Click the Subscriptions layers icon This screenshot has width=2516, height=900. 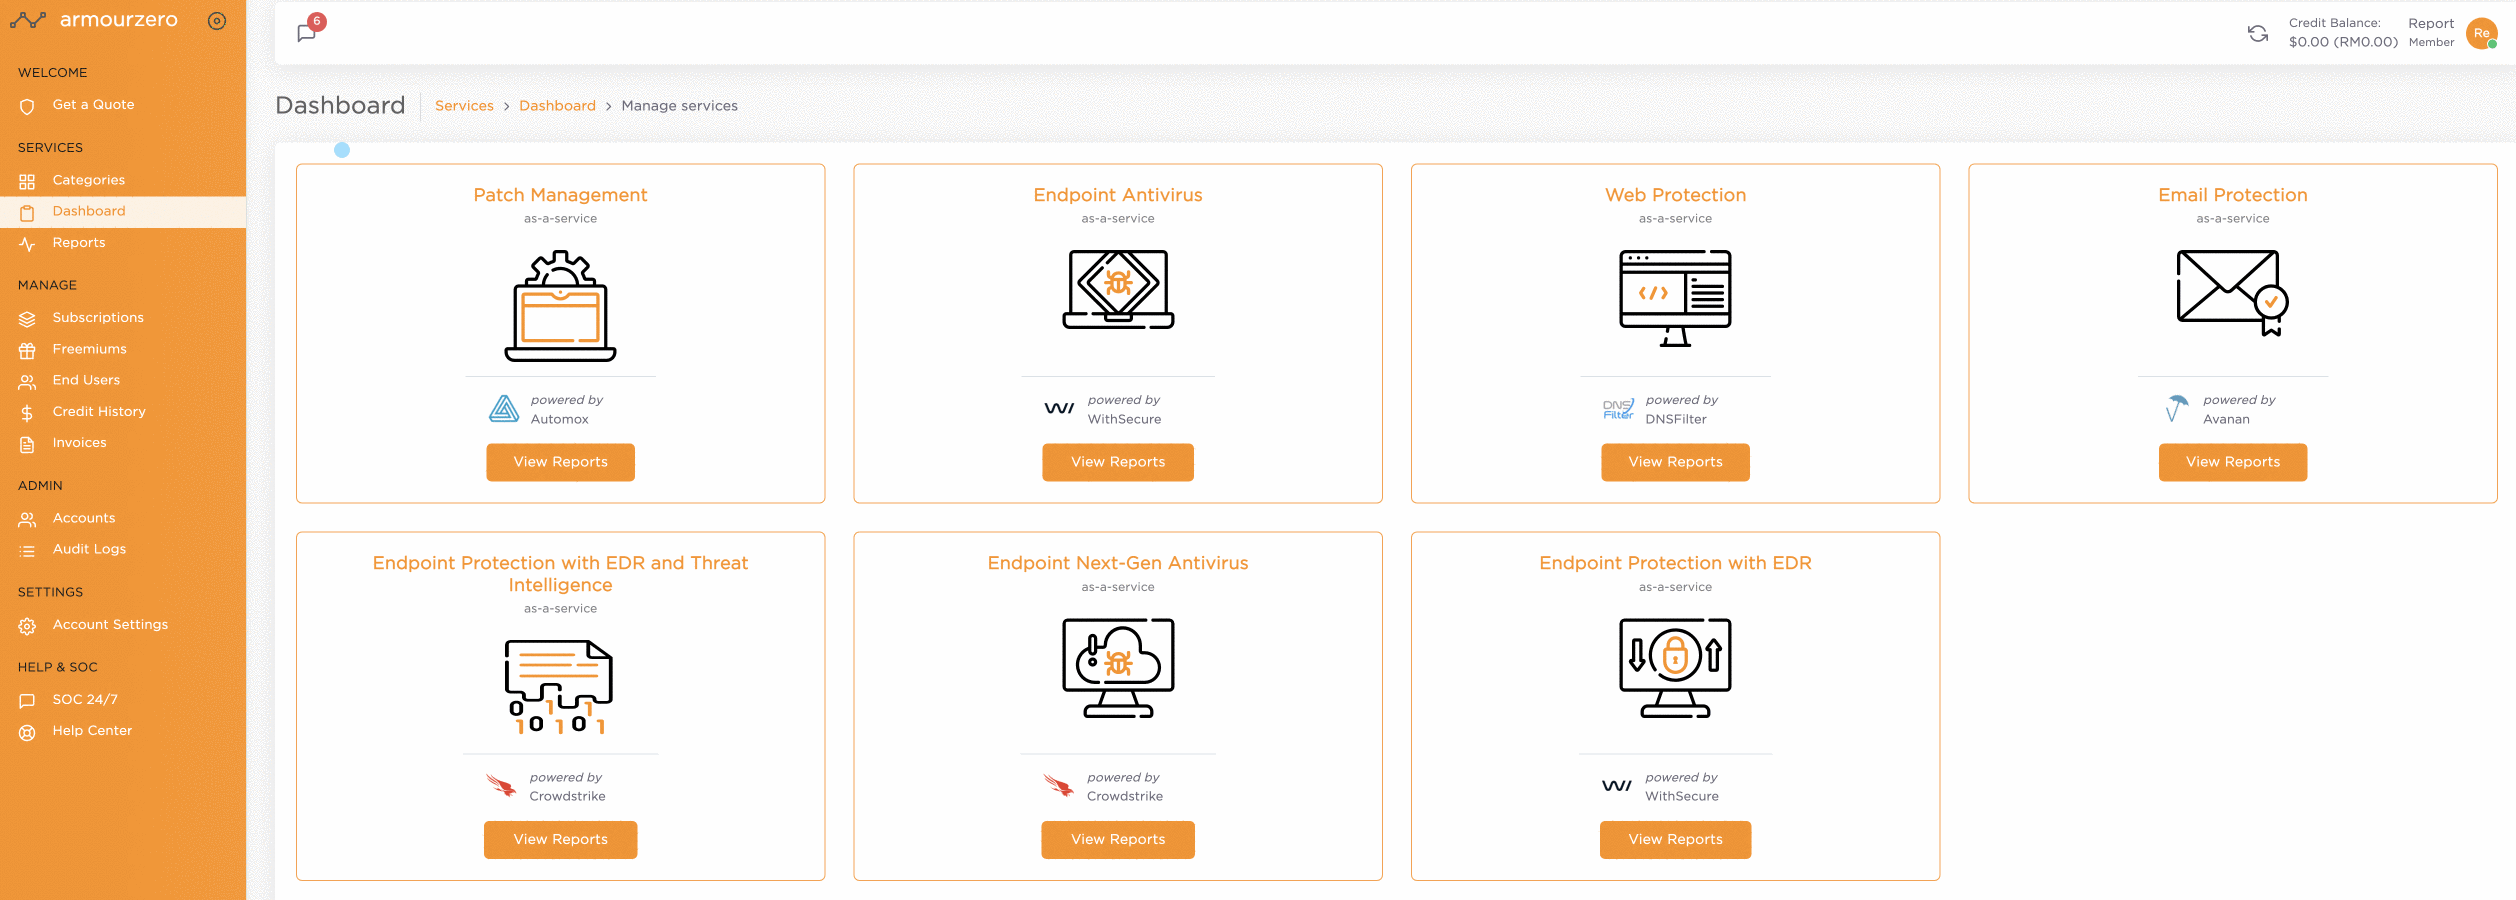[x=27, y=319]
